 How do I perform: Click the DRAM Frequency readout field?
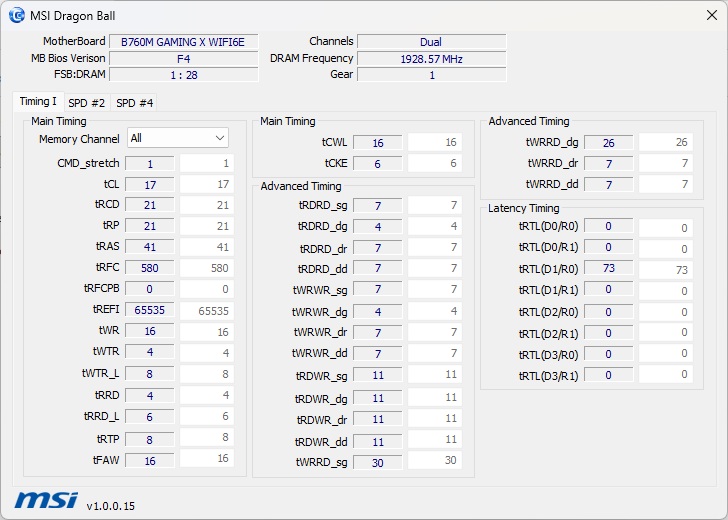(431, 59)
